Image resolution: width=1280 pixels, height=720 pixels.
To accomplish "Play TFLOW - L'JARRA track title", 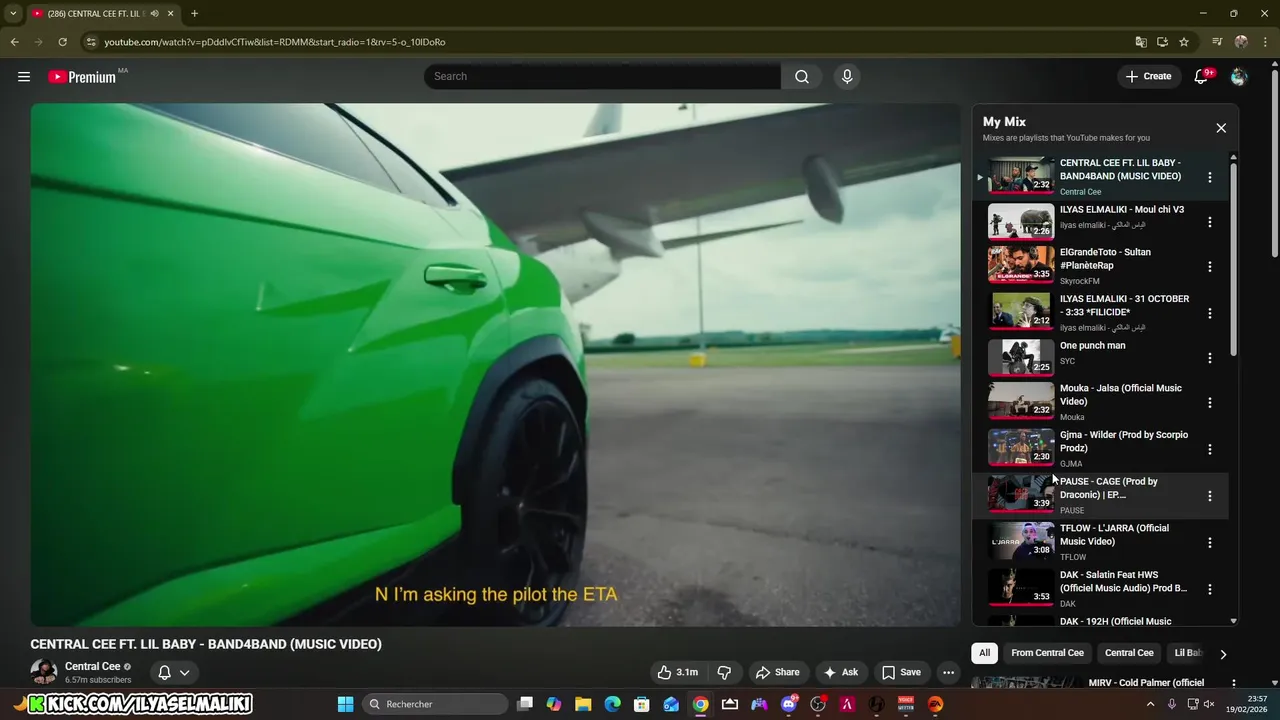I will tap(1114, 534).
